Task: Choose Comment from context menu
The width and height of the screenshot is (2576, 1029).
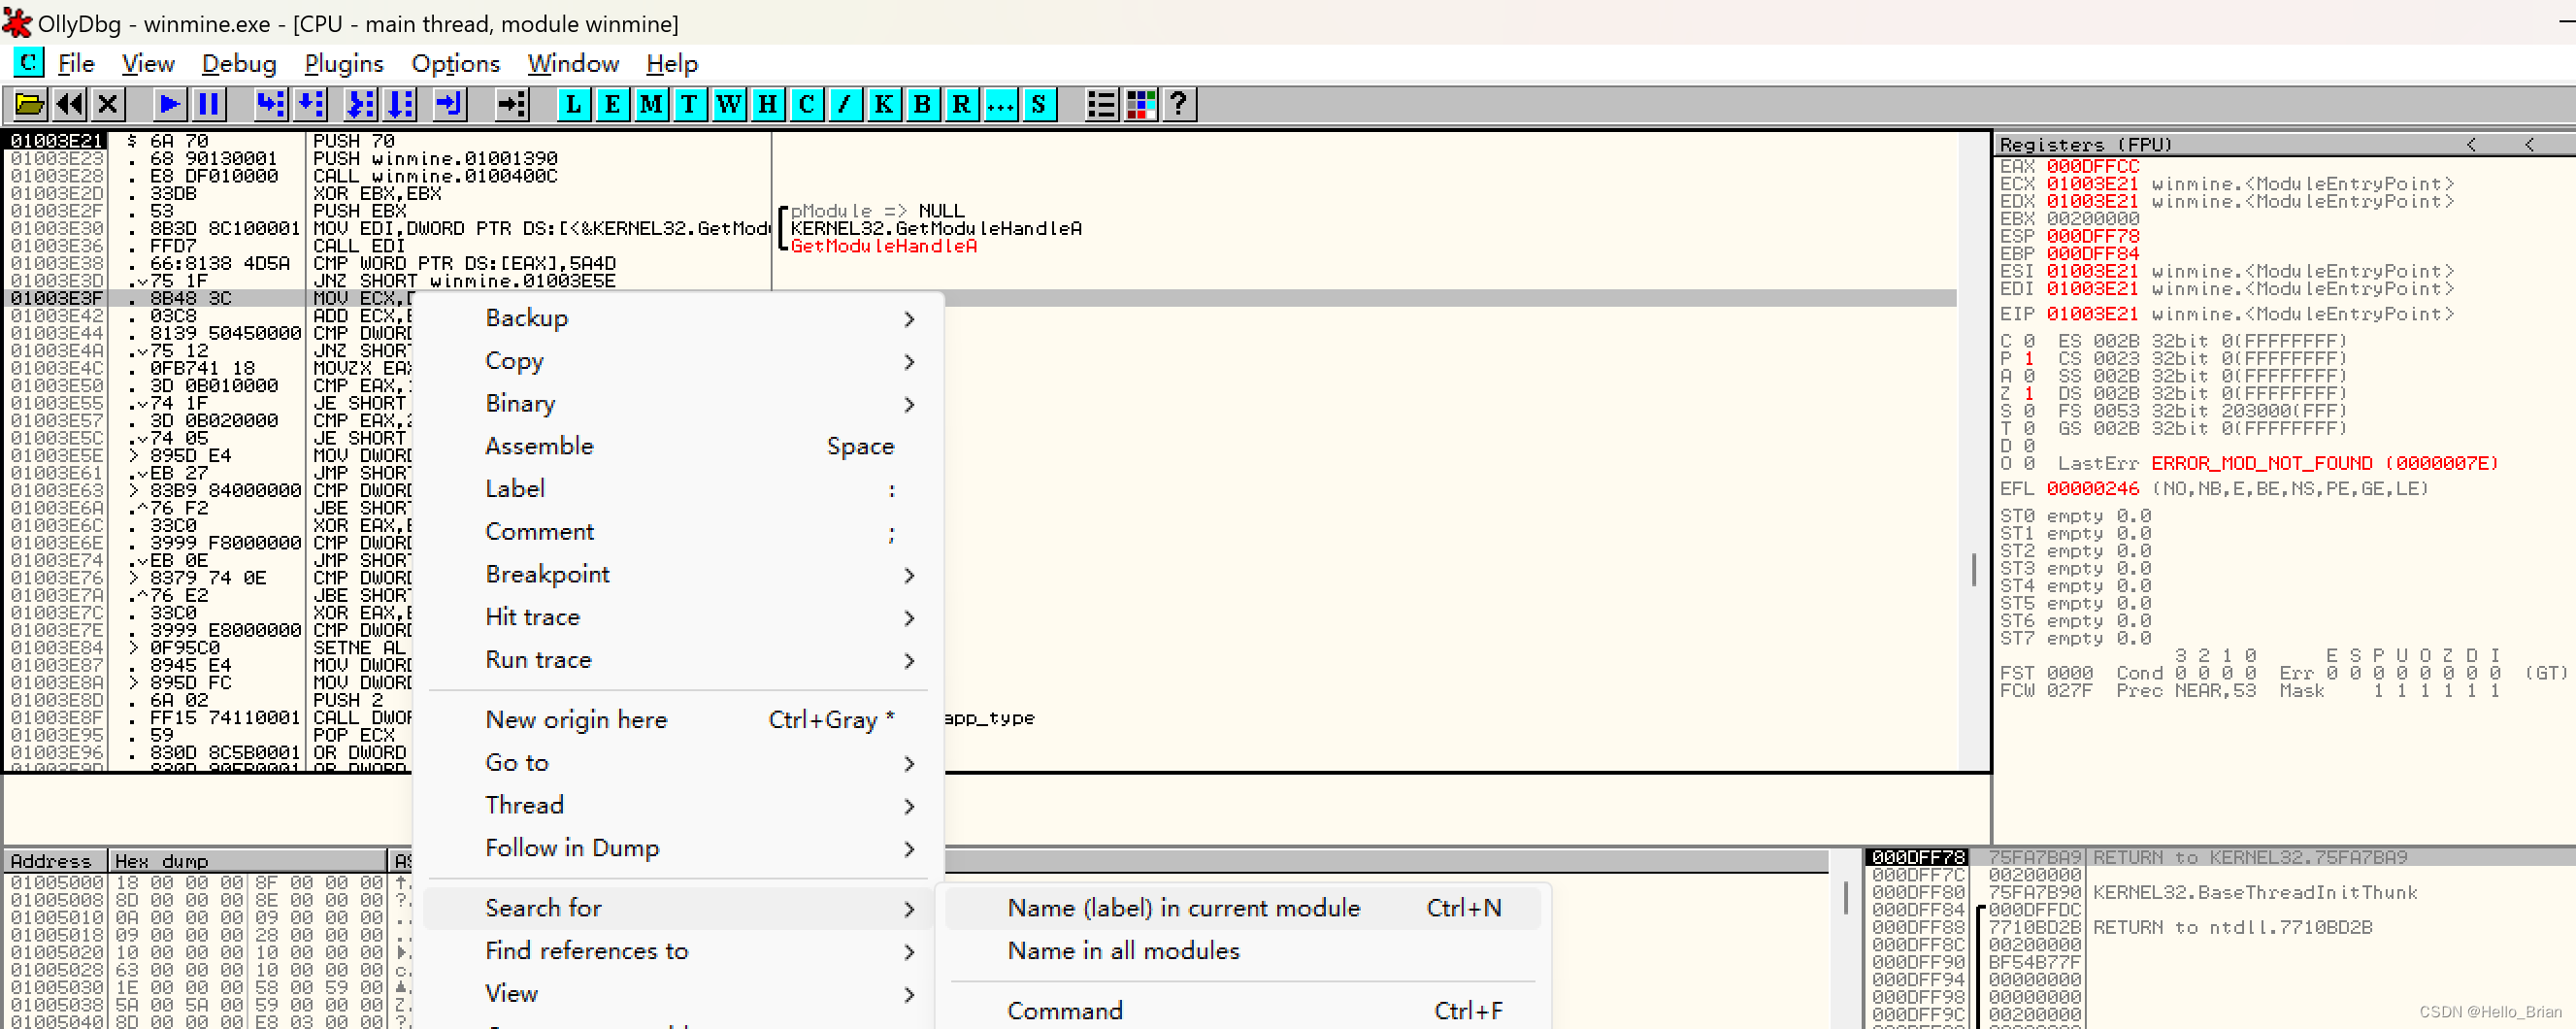Action: 679,532
